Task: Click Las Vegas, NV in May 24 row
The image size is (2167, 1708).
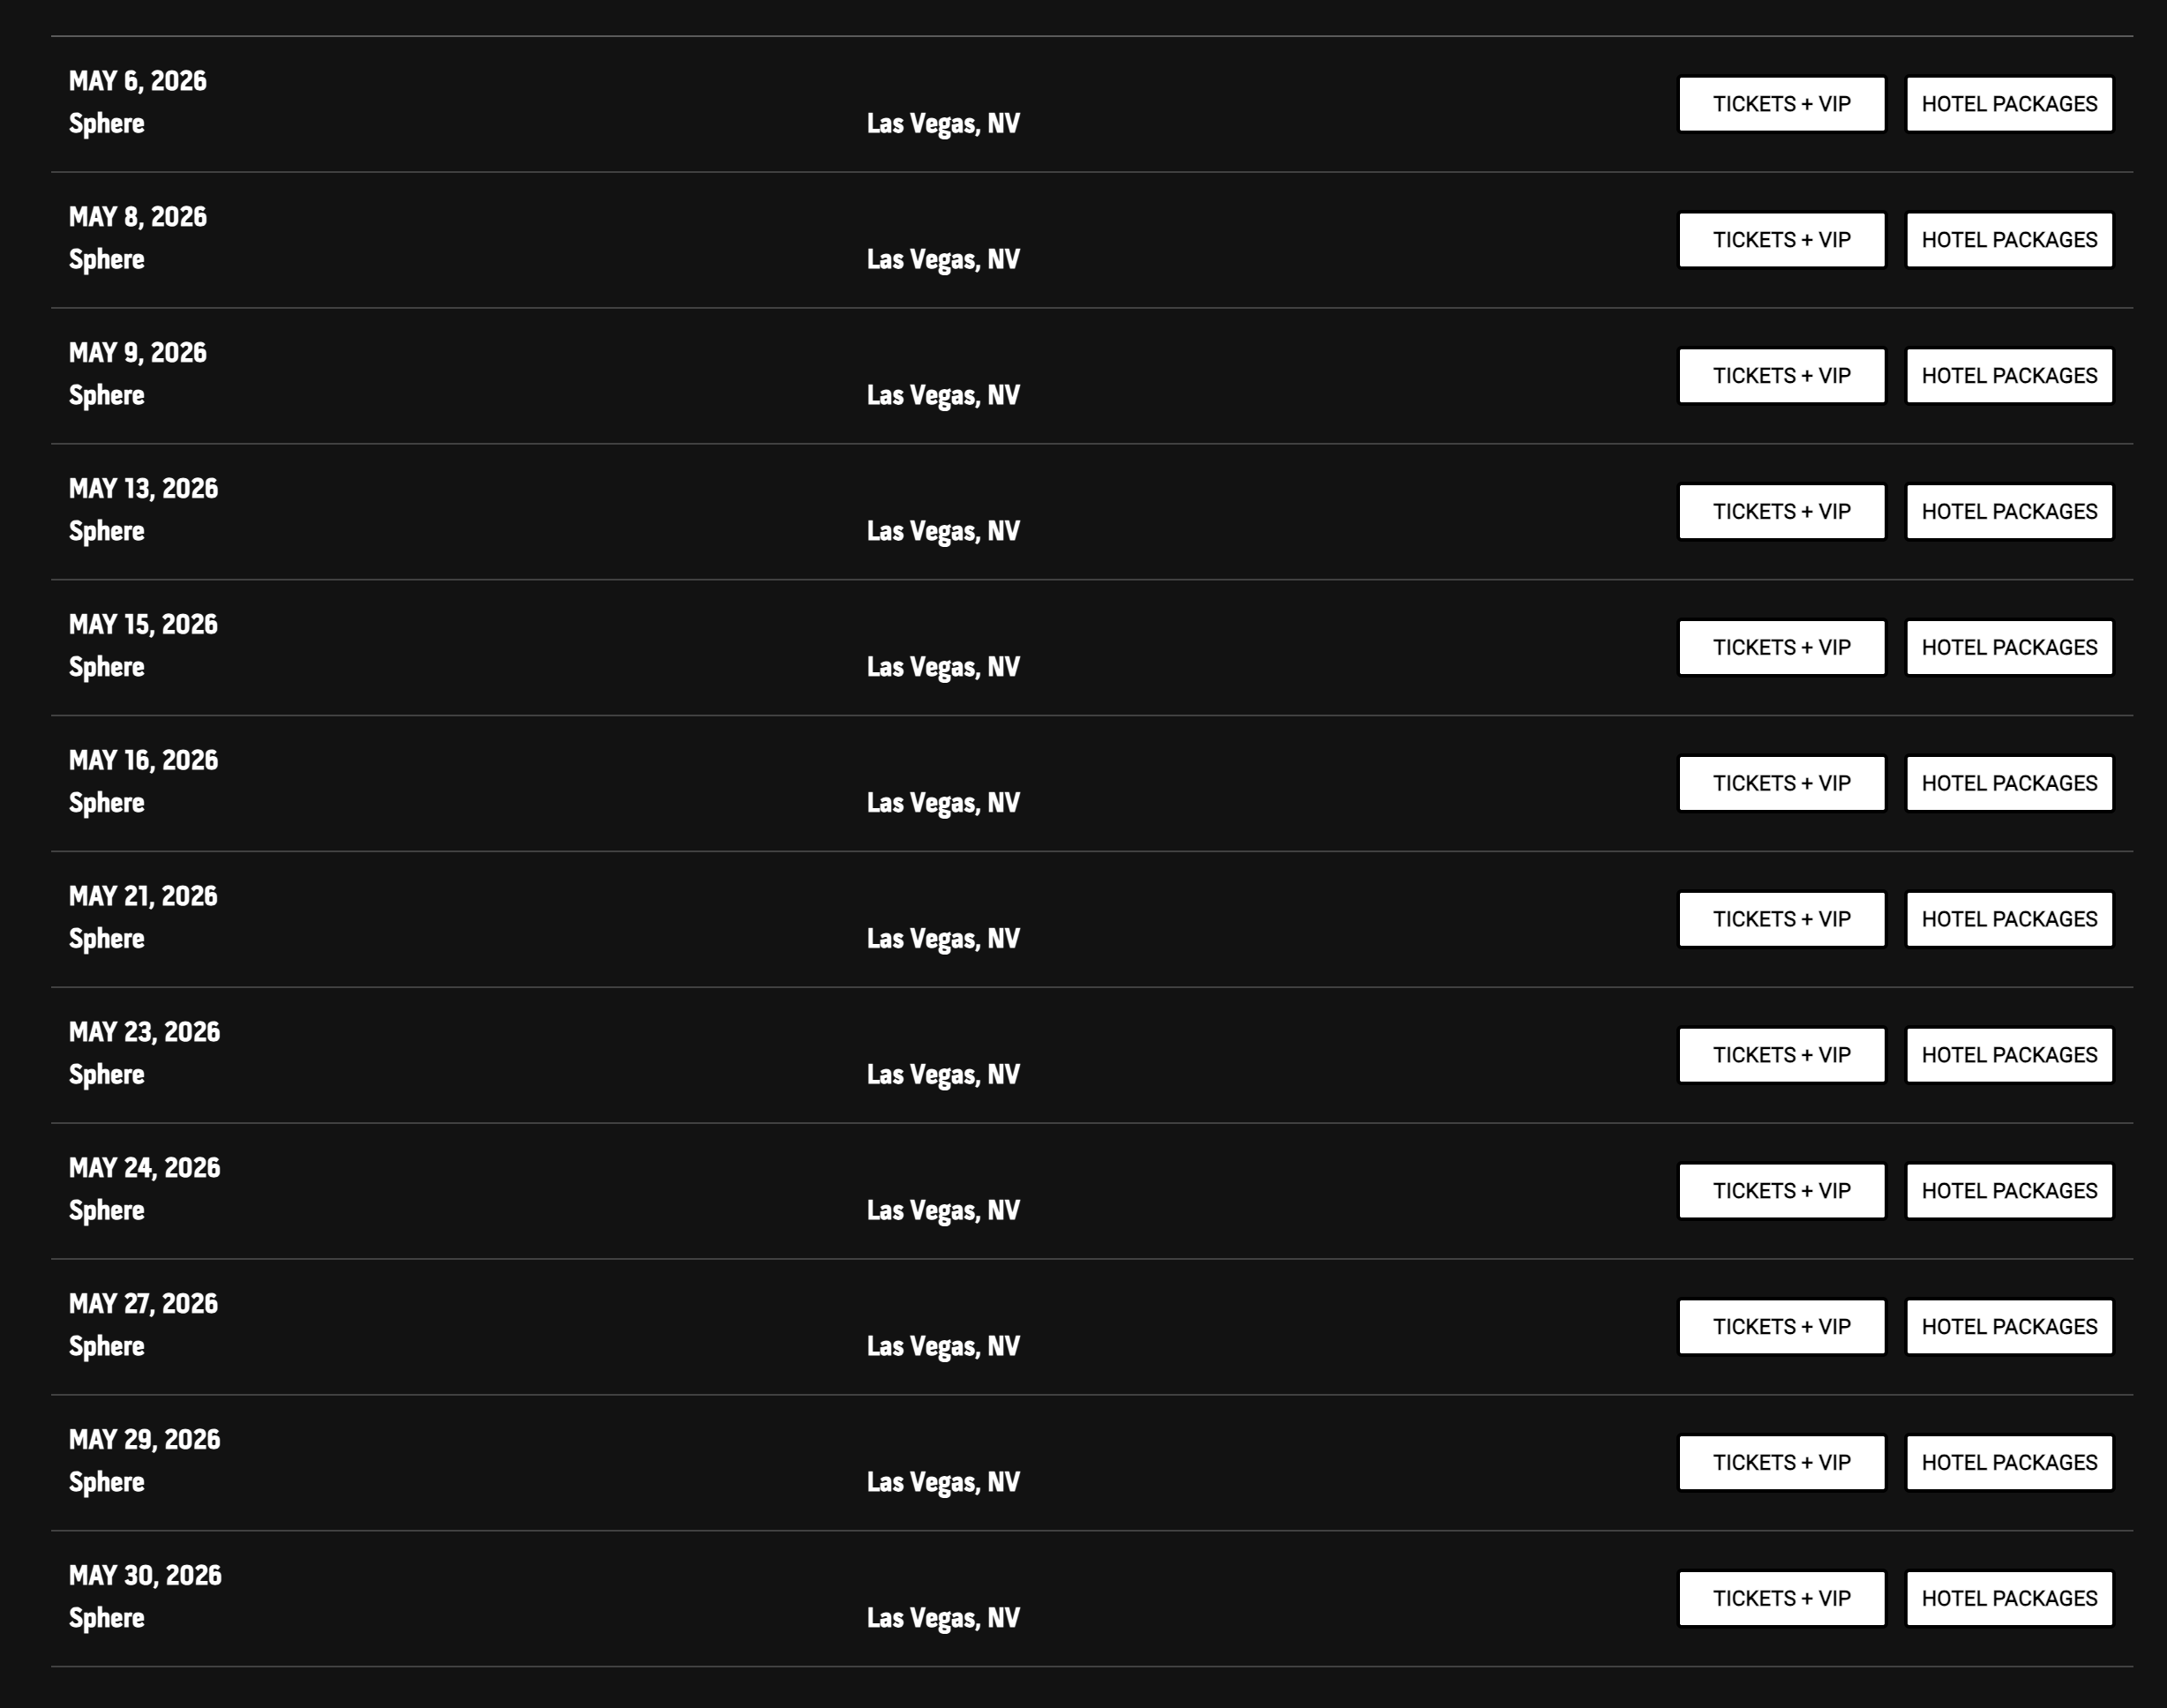Action: click(943, 1210)
